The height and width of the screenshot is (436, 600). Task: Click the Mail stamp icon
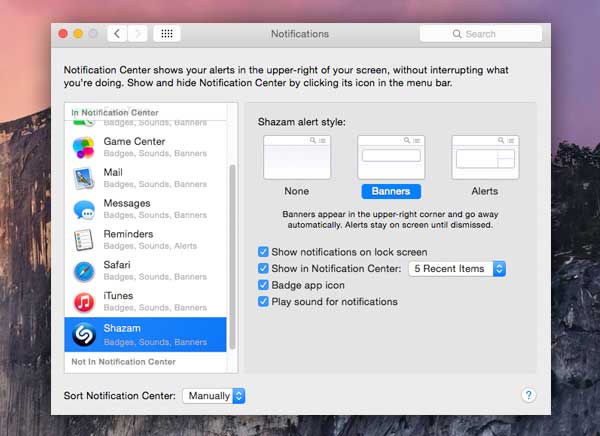[x=84, y=178]
